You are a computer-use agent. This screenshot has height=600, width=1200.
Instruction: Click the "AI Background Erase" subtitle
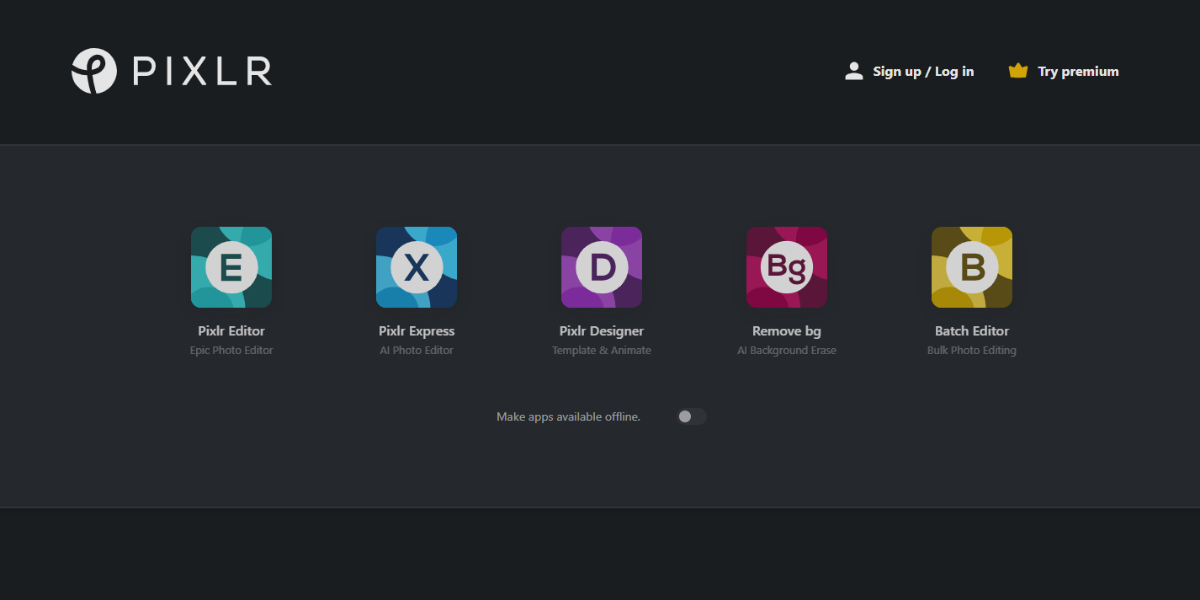click(786, 351)
